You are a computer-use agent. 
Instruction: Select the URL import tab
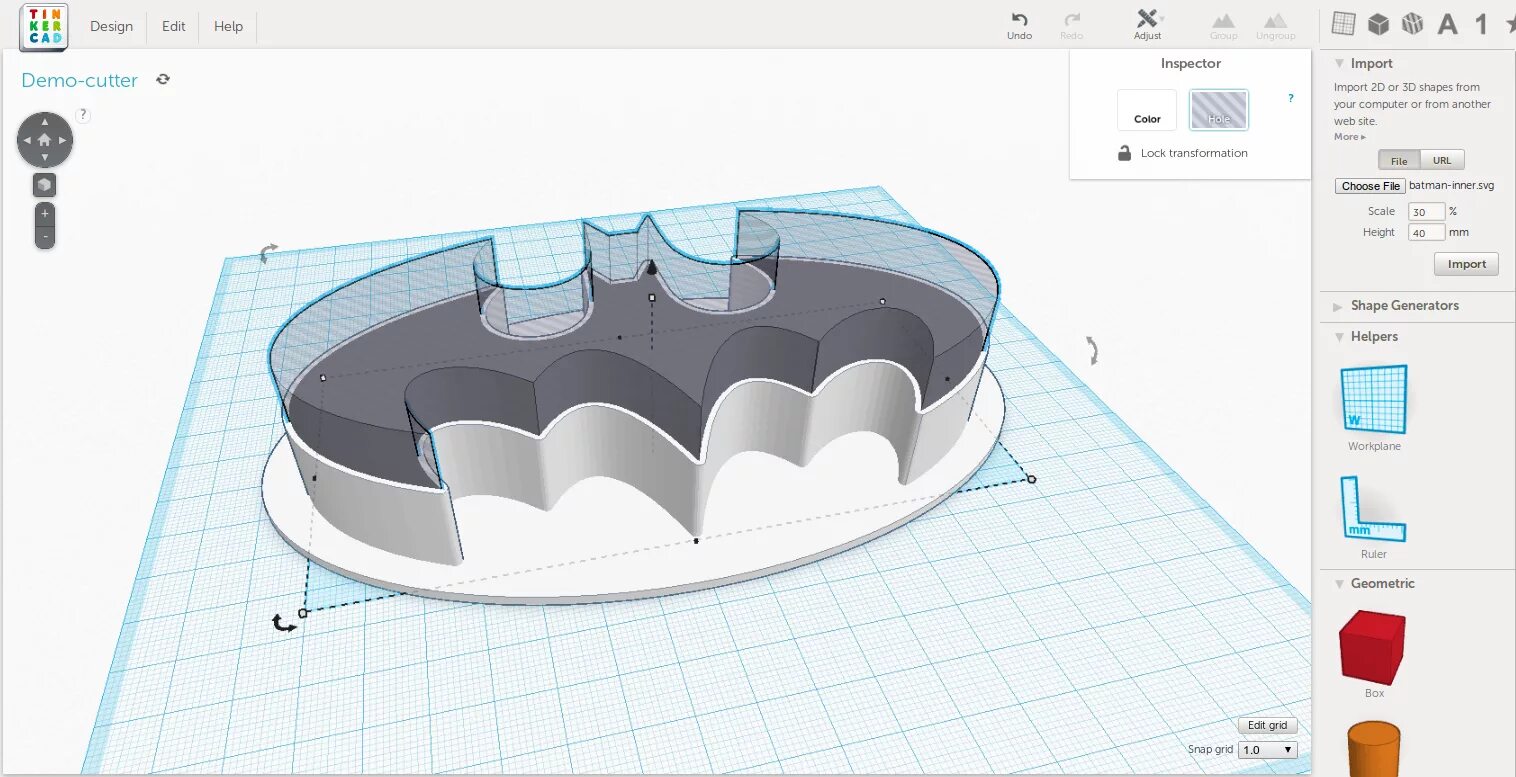(x=1441, y=160)
